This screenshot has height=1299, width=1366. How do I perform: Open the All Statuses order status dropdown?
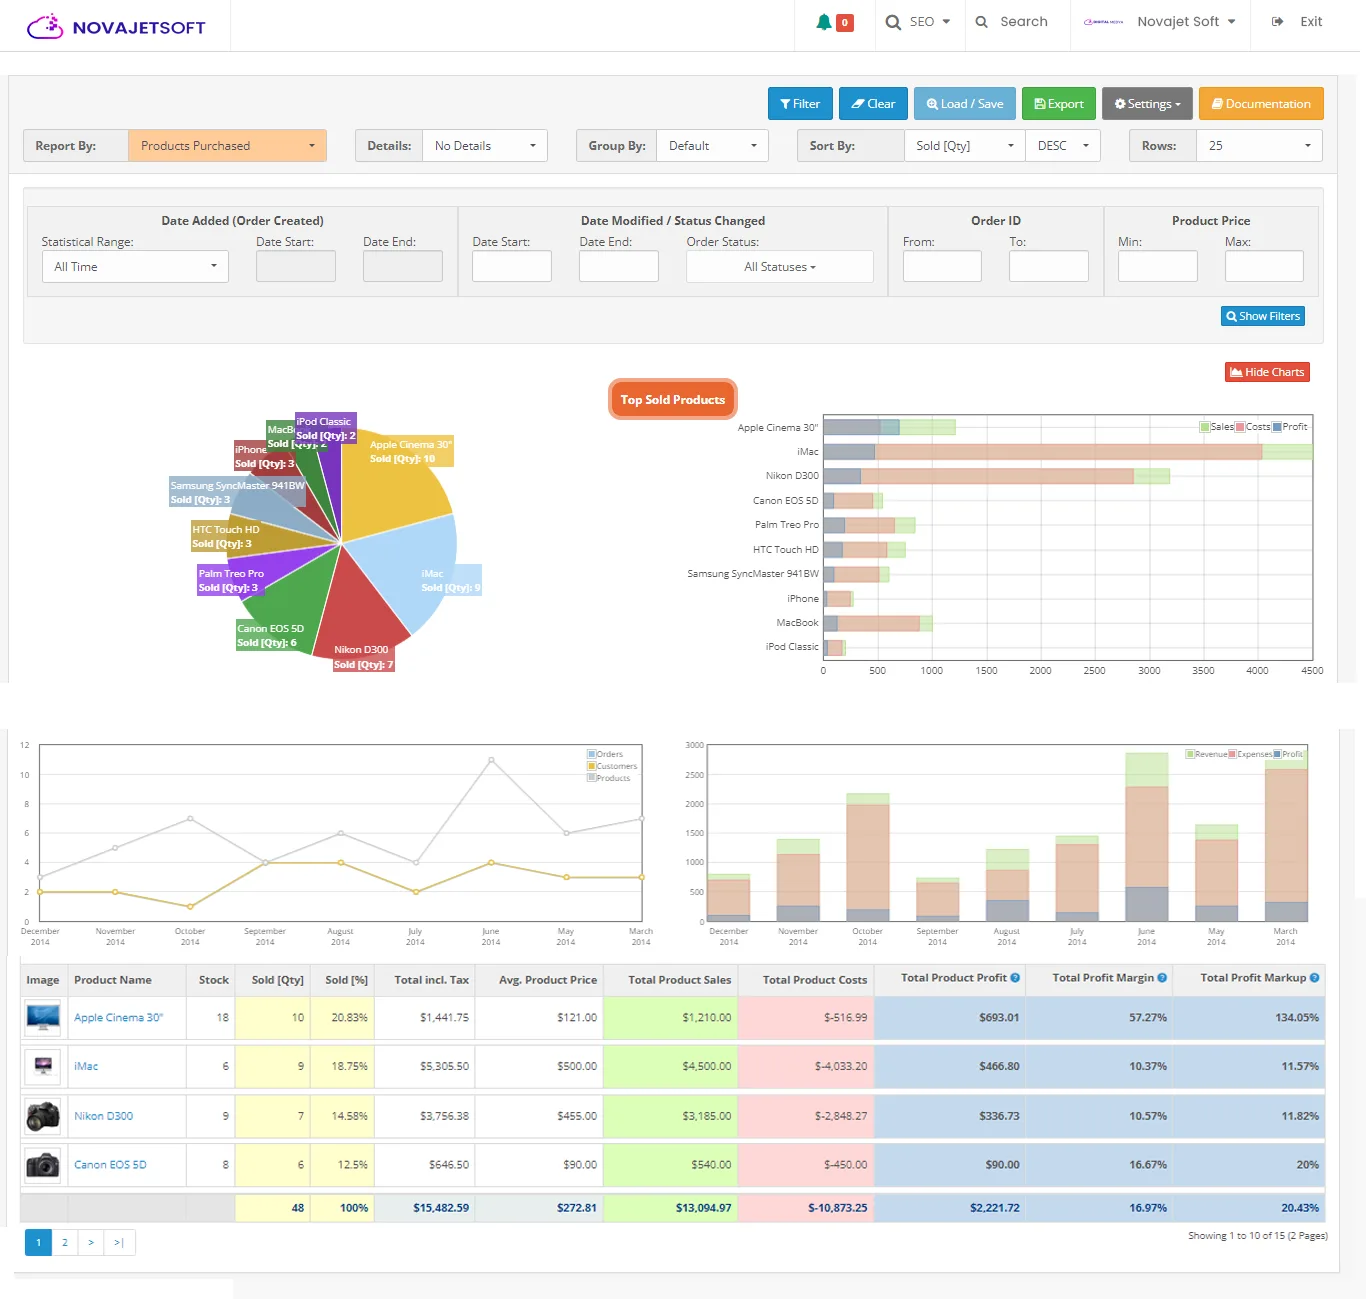(x=780, y=267)
